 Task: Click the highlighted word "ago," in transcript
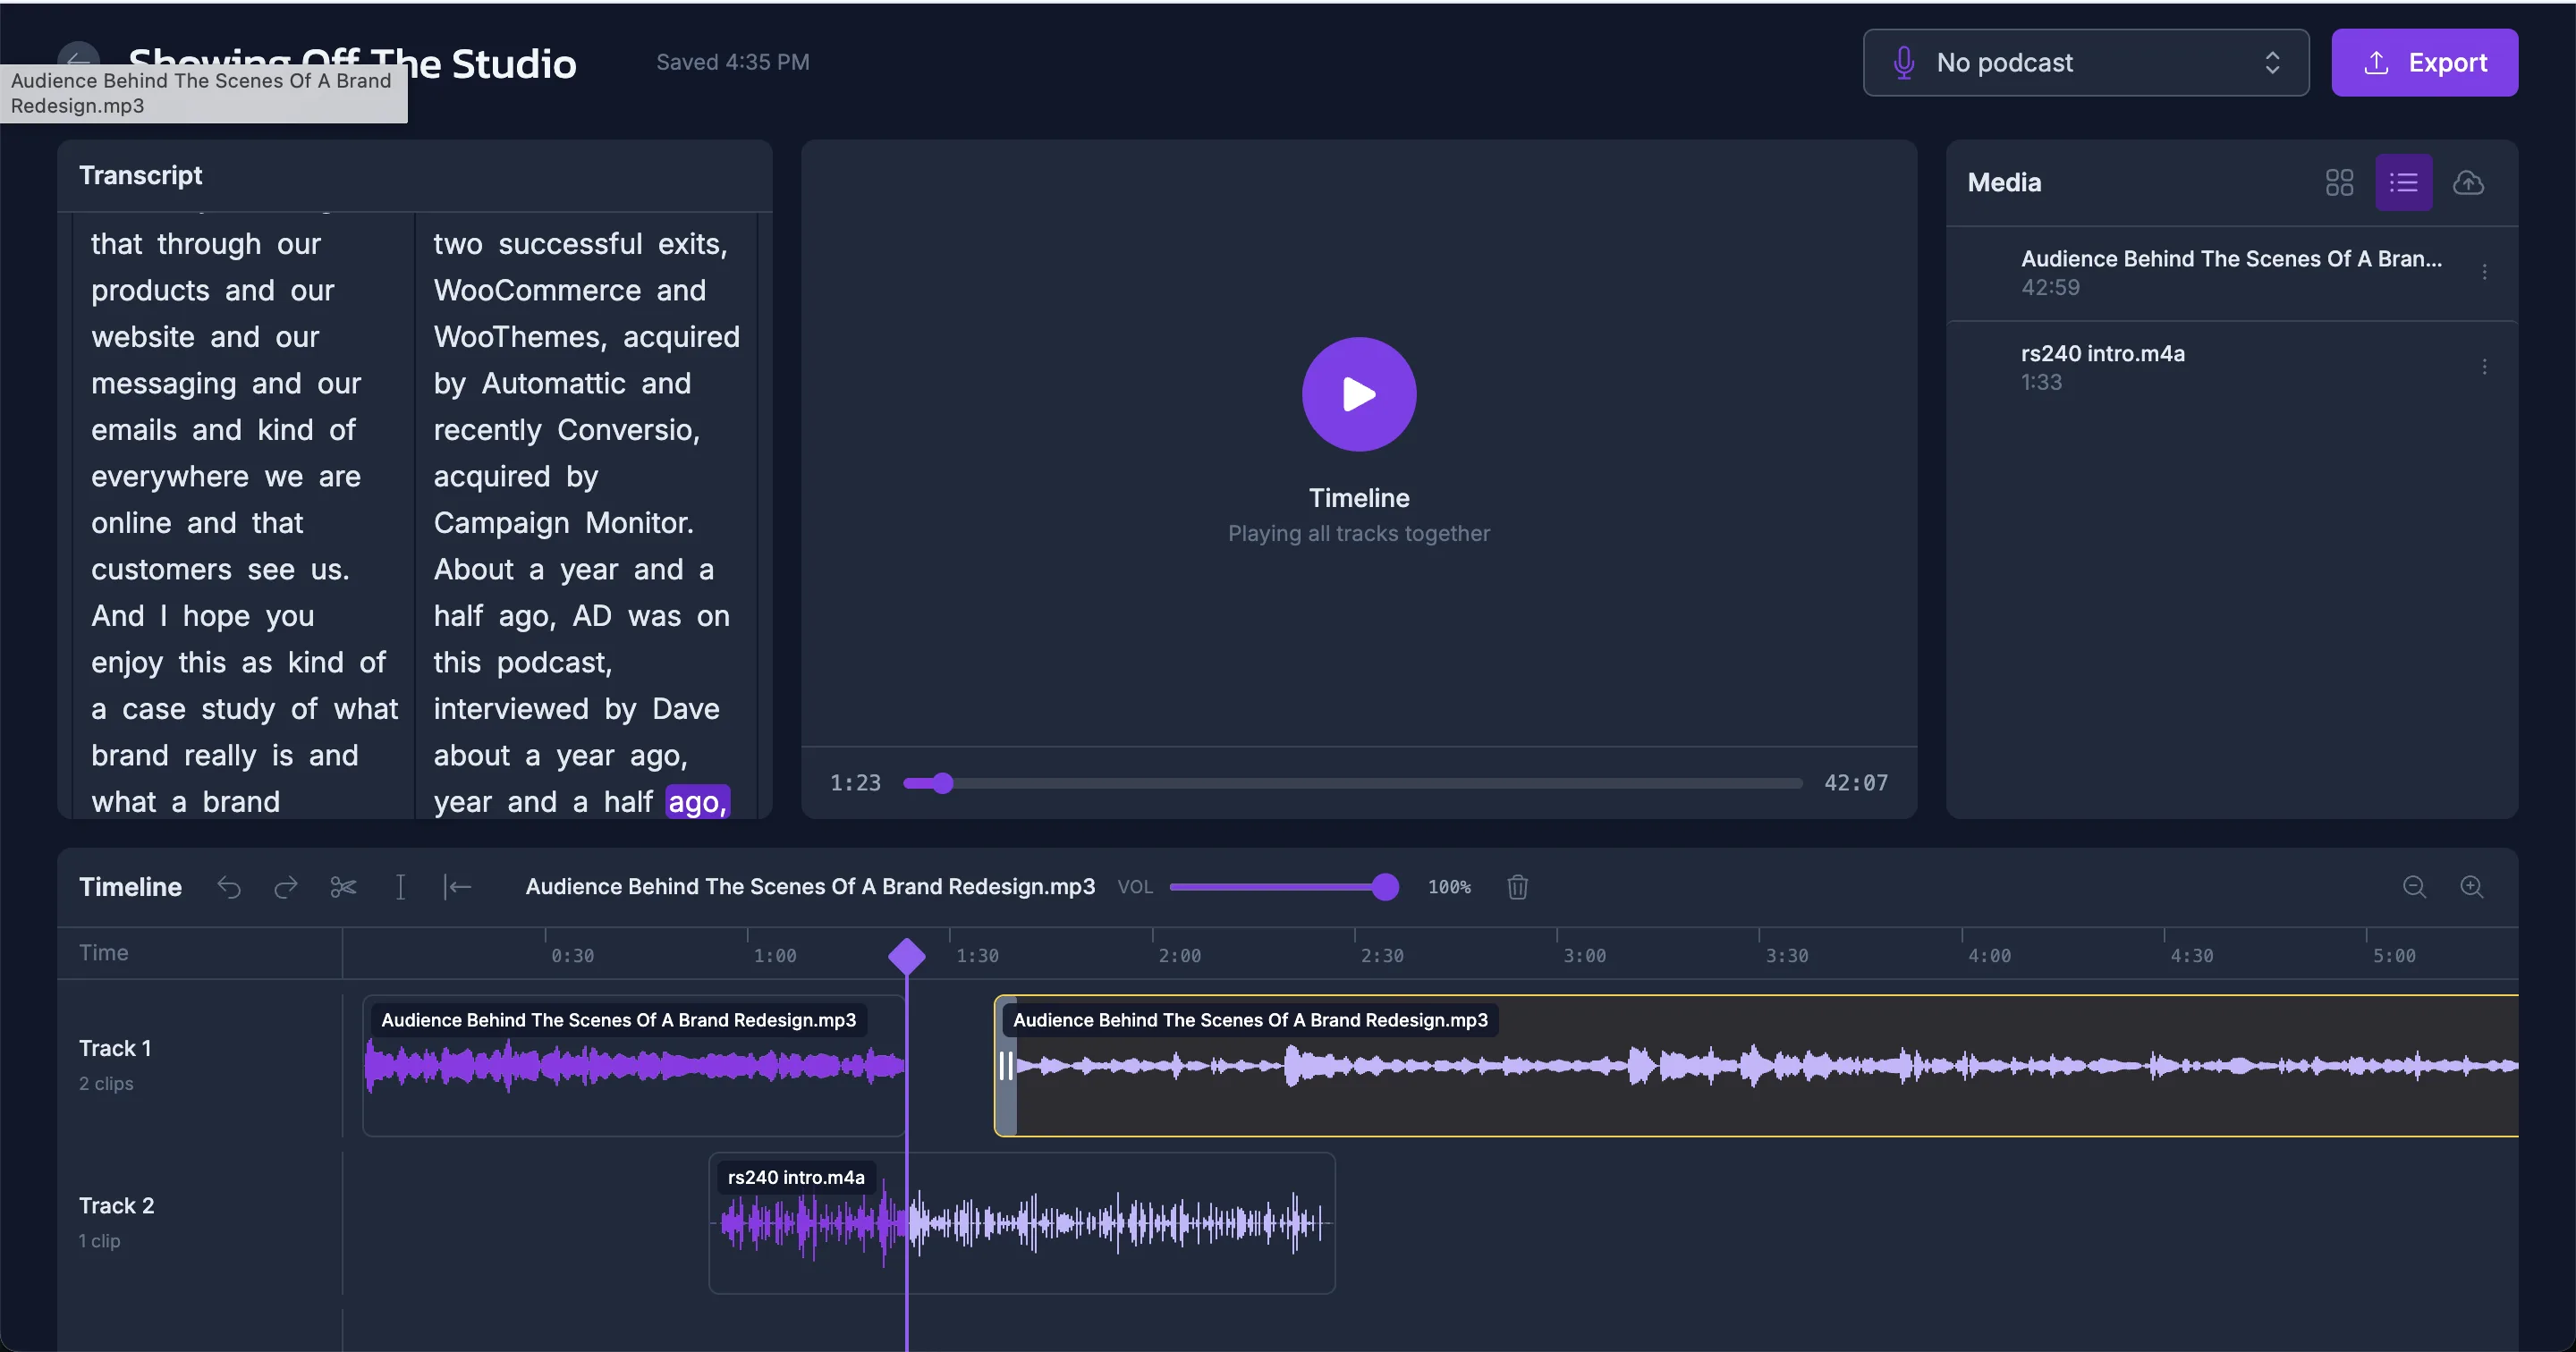pos(698,801)
